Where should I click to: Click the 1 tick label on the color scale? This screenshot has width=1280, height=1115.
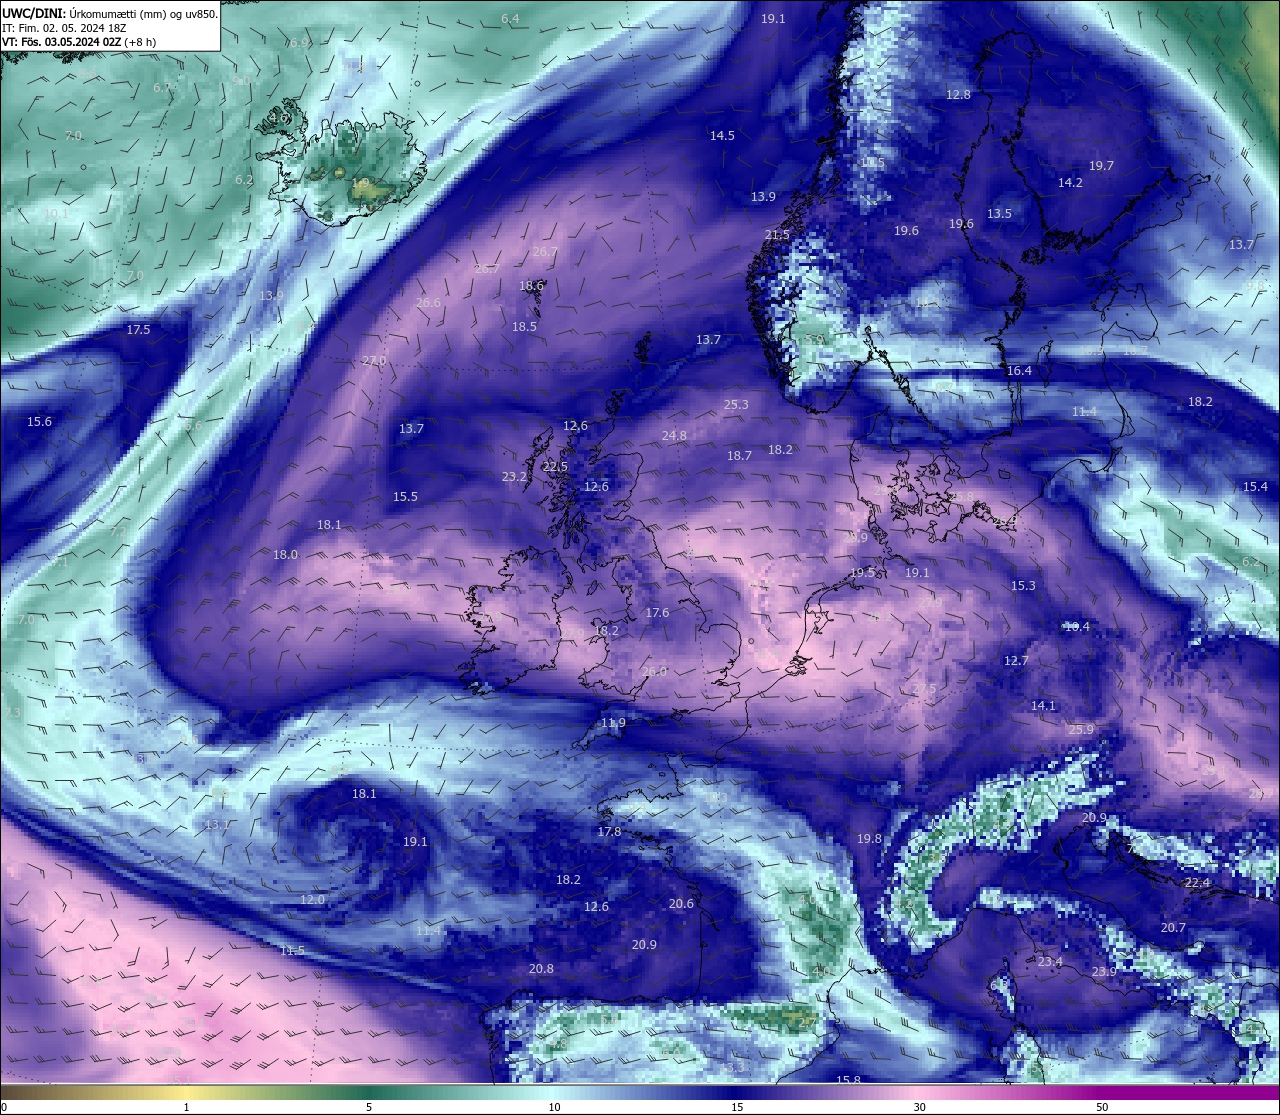coord(186,1107)
